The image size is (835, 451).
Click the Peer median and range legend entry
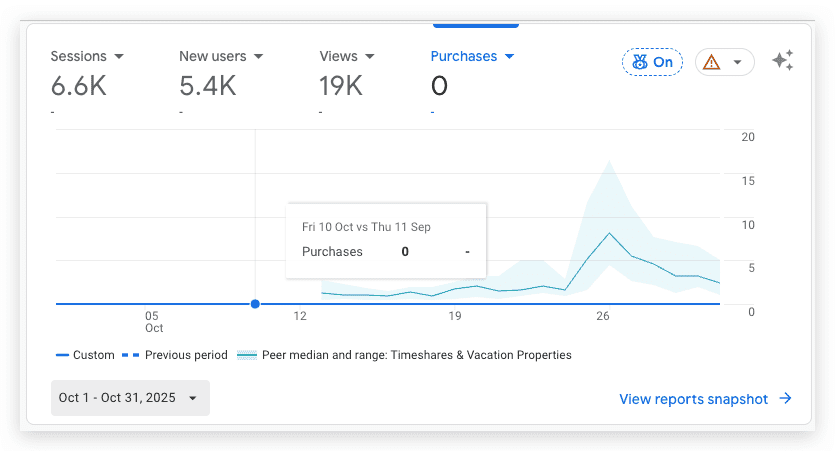coord(404,355)
